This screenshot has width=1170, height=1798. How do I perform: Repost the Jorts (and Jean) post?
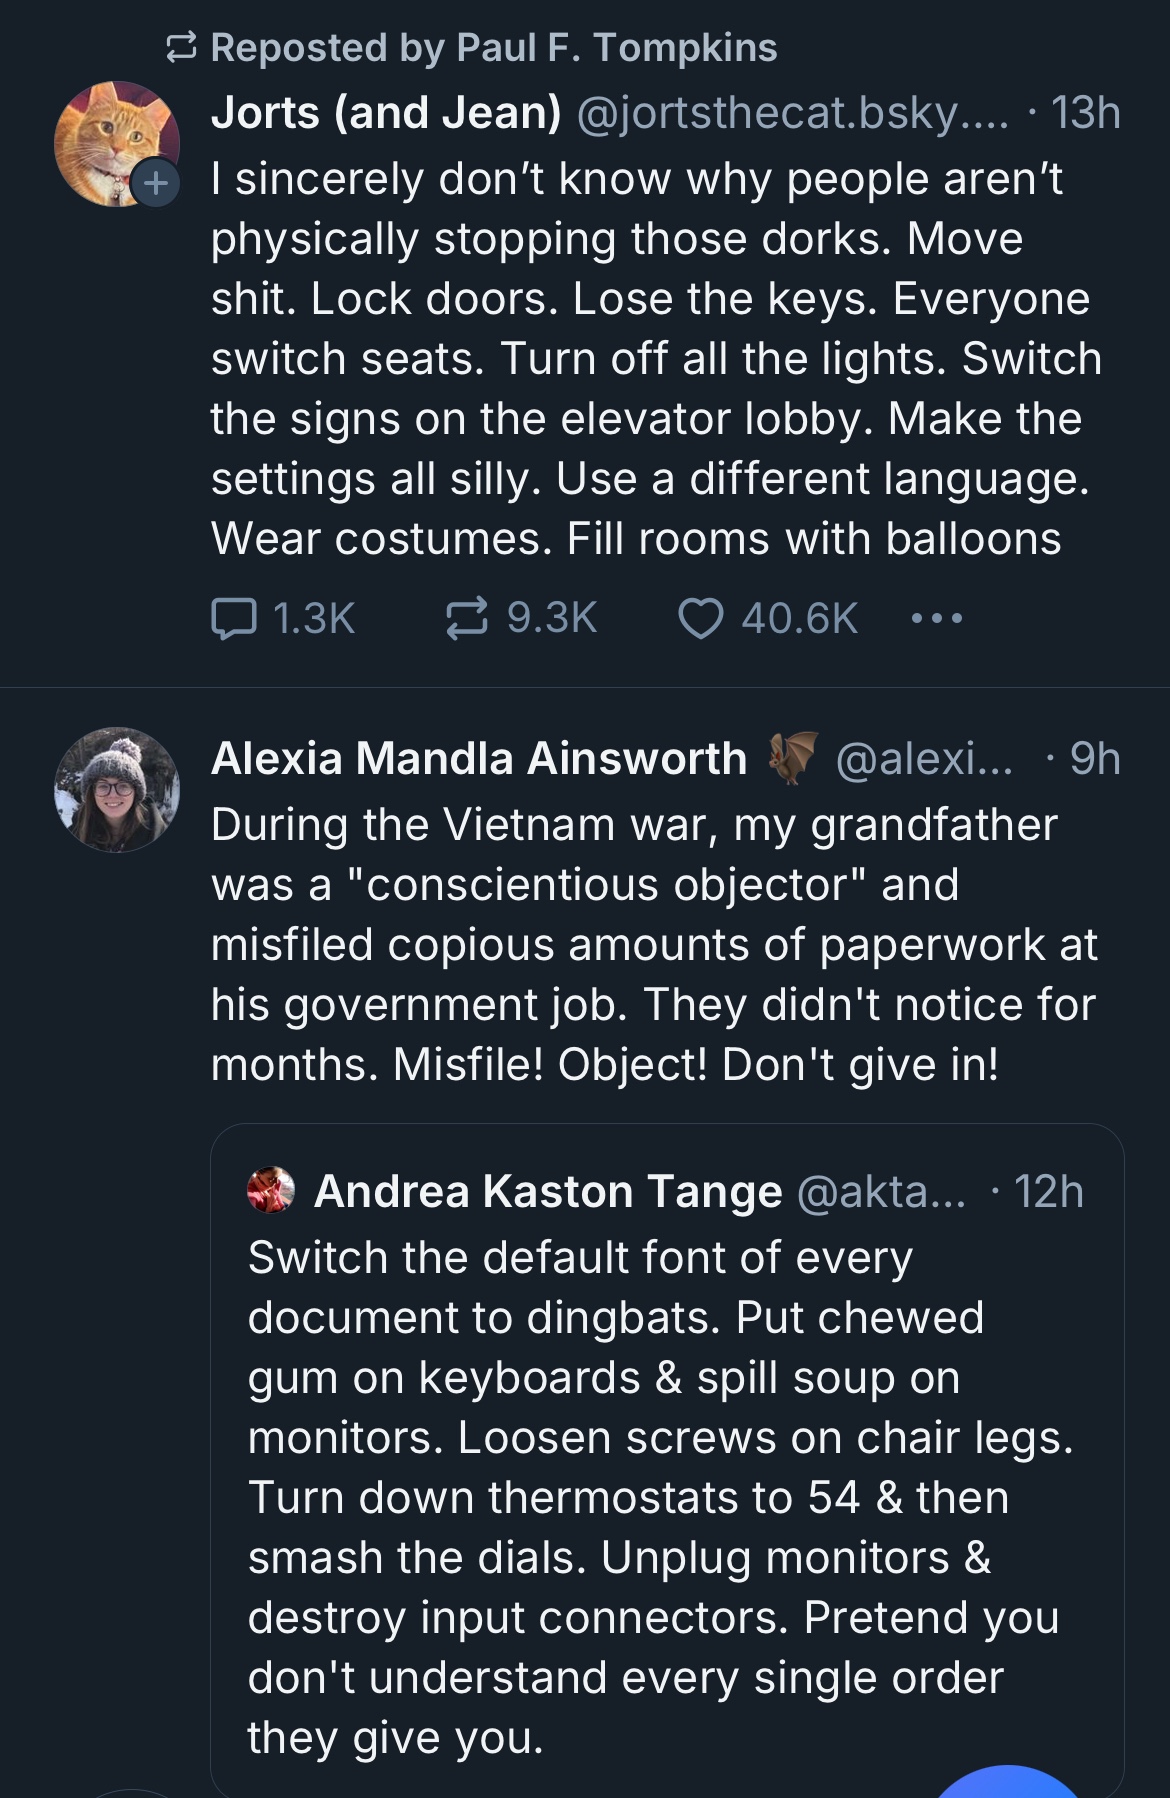coord(467,618)
